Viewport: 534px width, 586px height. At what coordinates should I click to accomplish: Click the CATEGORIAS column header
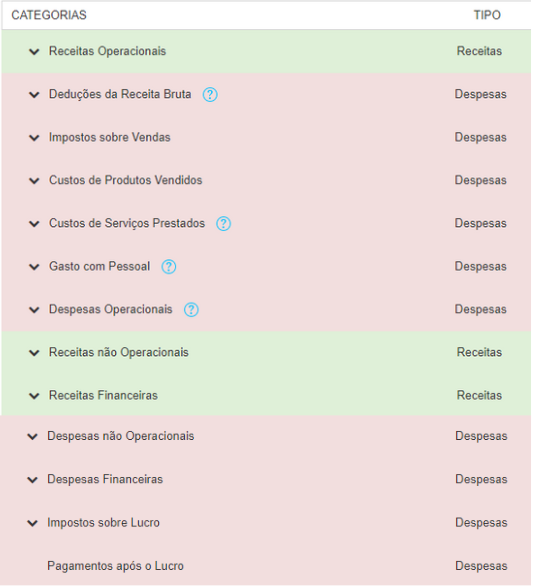click(x=49, y=15)
